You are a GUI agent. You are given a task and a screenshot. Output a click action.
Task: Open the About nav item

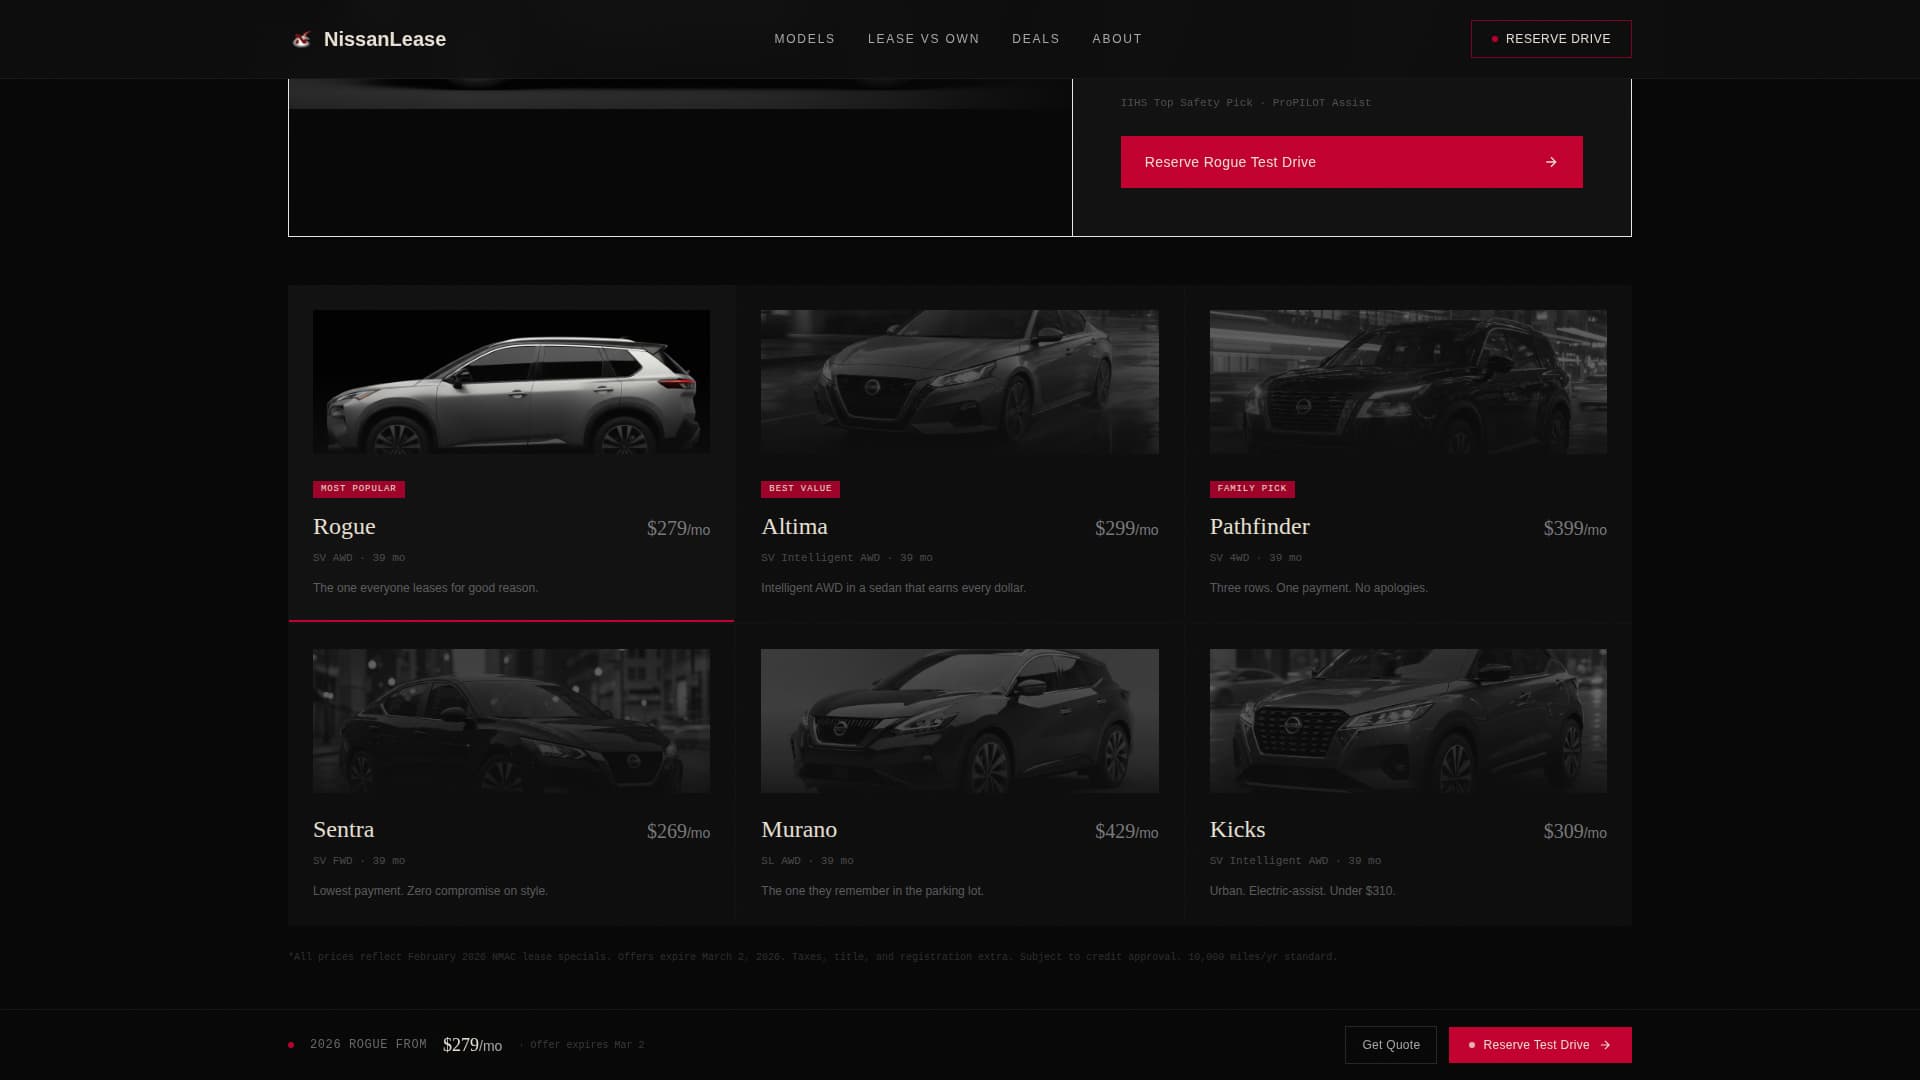tap(1117, 39)
